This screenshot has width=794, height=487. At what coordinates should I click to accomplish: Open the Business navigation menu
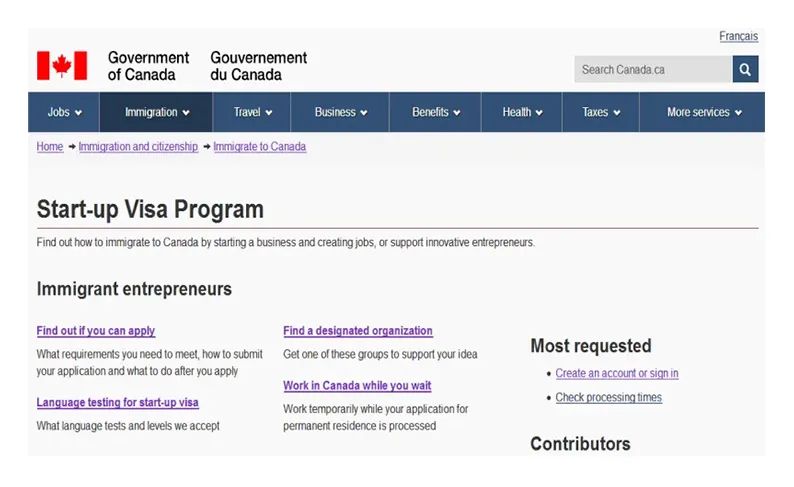coord(340,112)
